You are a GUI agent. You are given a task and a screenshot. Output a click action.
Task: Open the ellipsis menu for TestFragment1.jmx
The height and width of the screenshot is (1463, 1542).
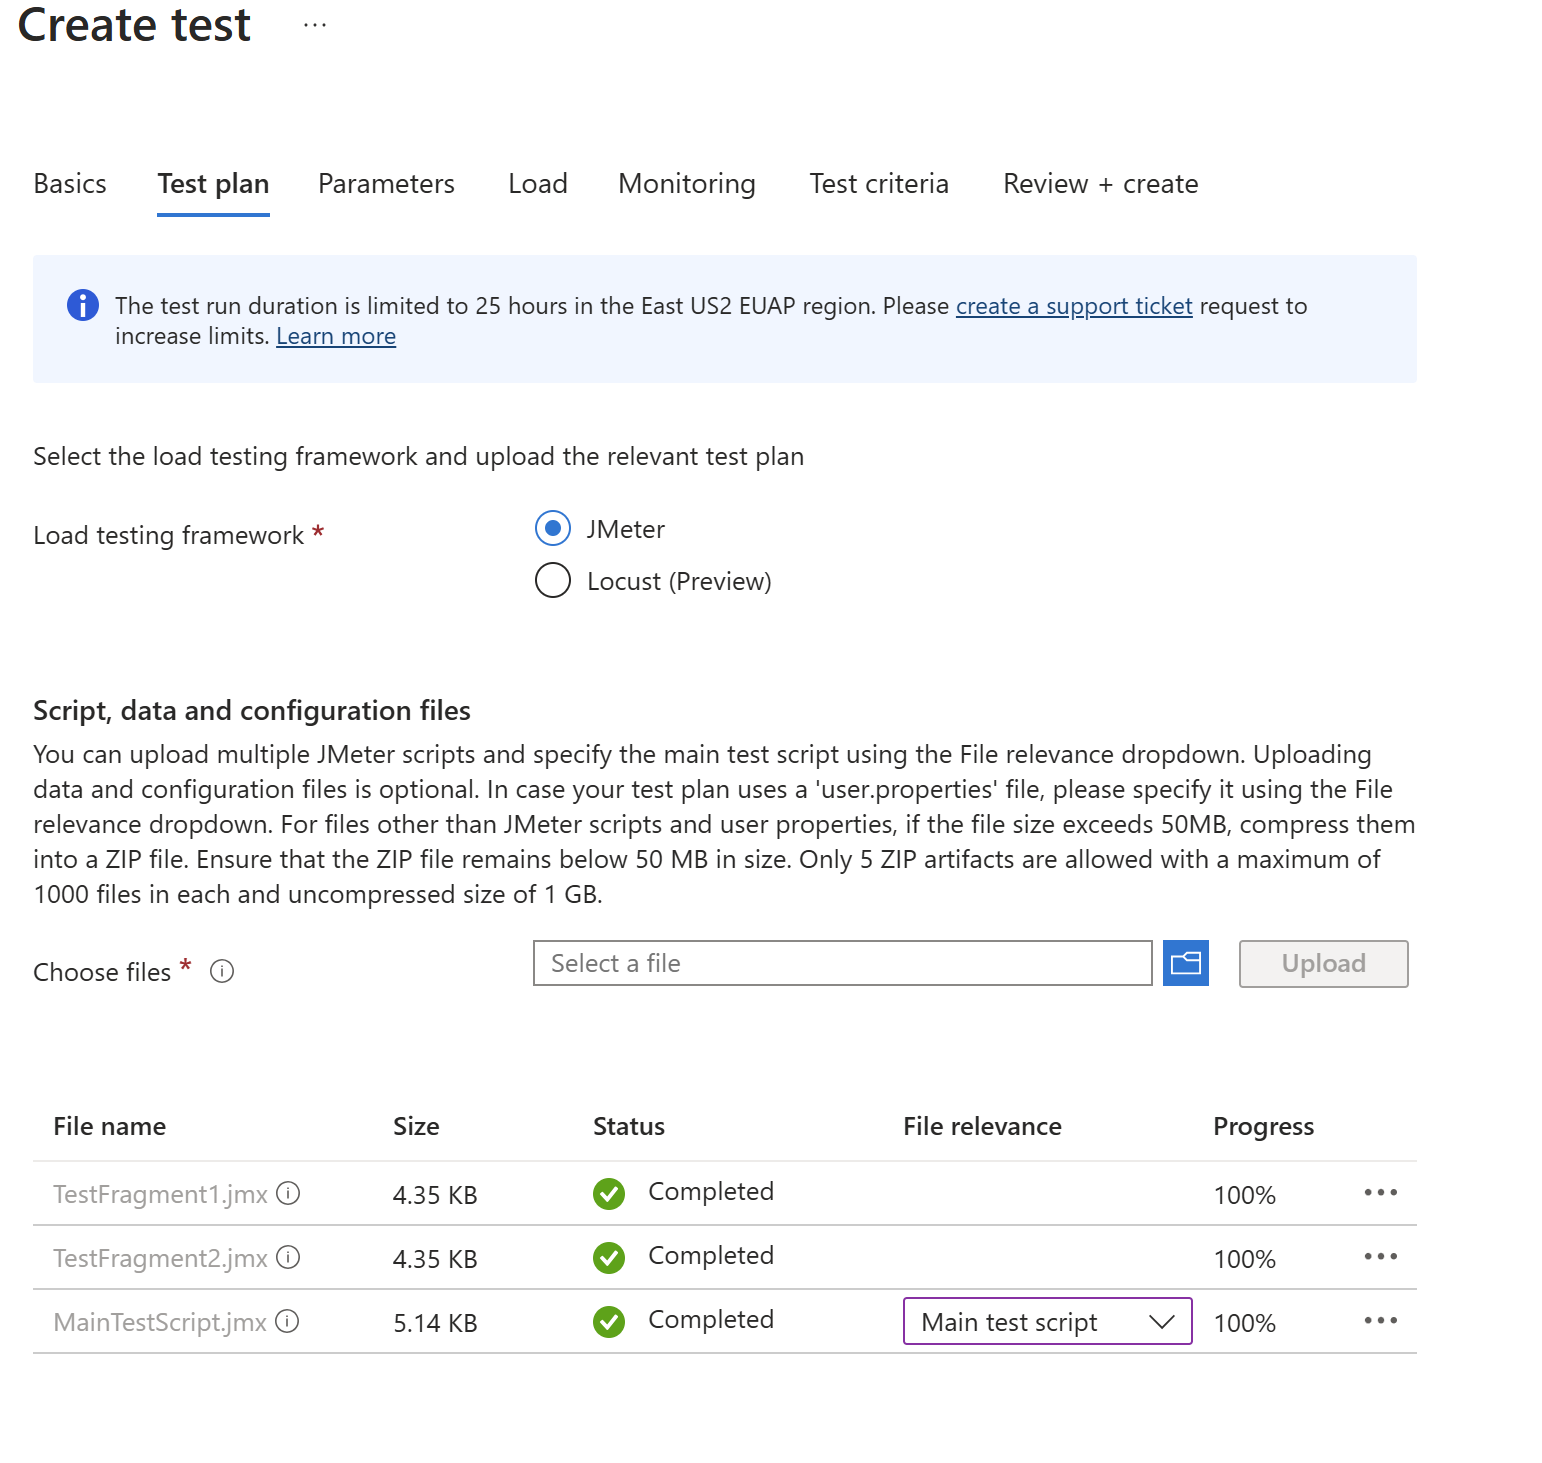pyautogui.click(x=1381, y=1192)
